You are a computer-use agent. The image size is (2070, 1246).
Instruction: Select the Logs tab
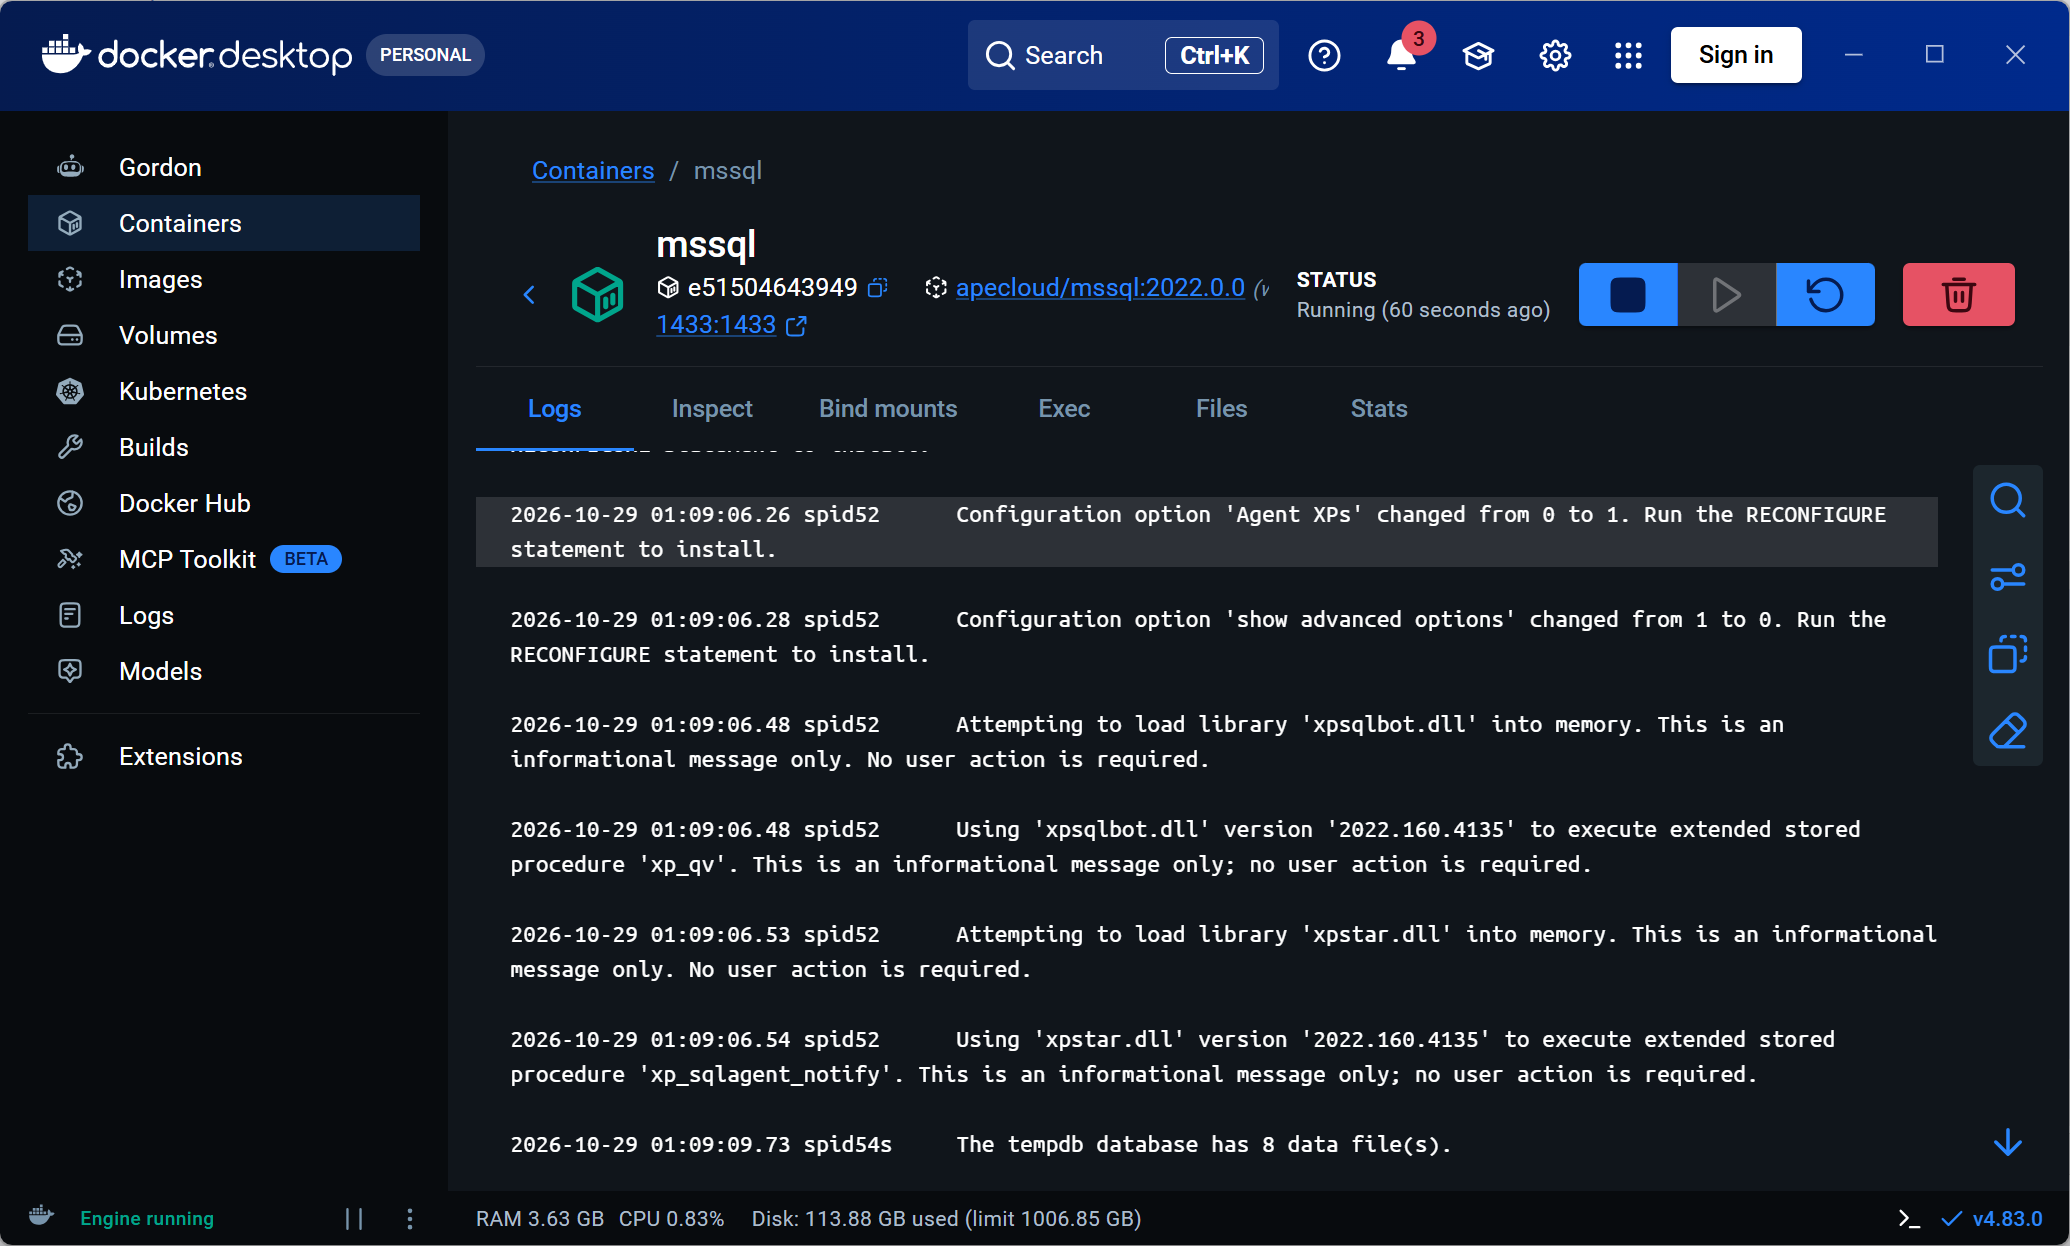554,409
